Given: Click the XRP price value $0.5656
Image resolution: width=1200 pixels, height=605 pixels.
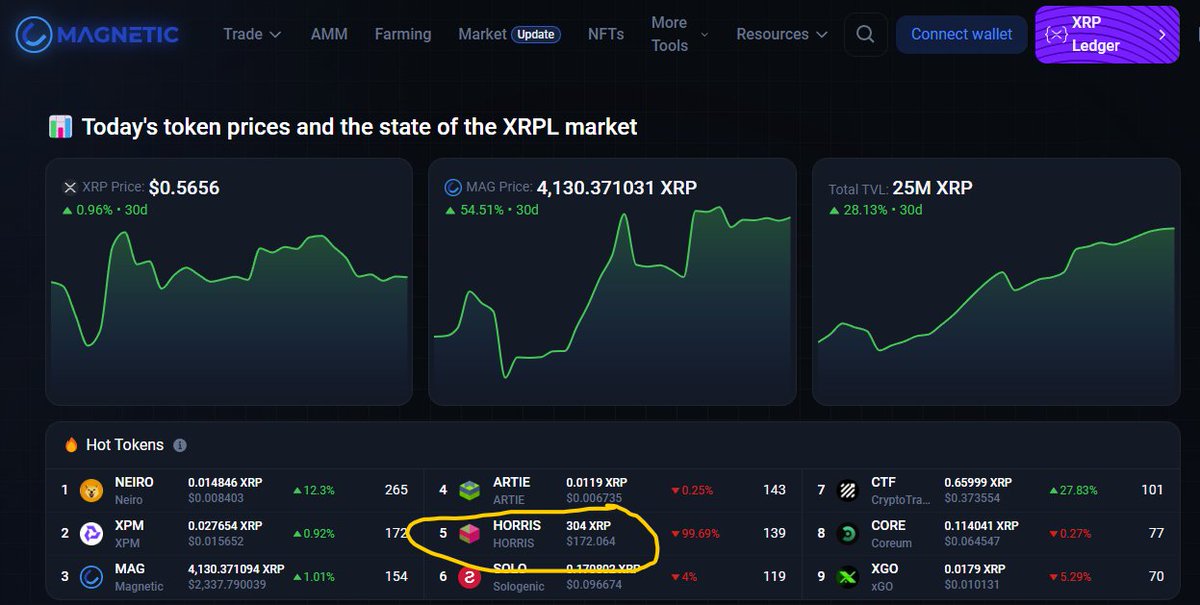Looking at the screenshot, I should pos(184,187).
